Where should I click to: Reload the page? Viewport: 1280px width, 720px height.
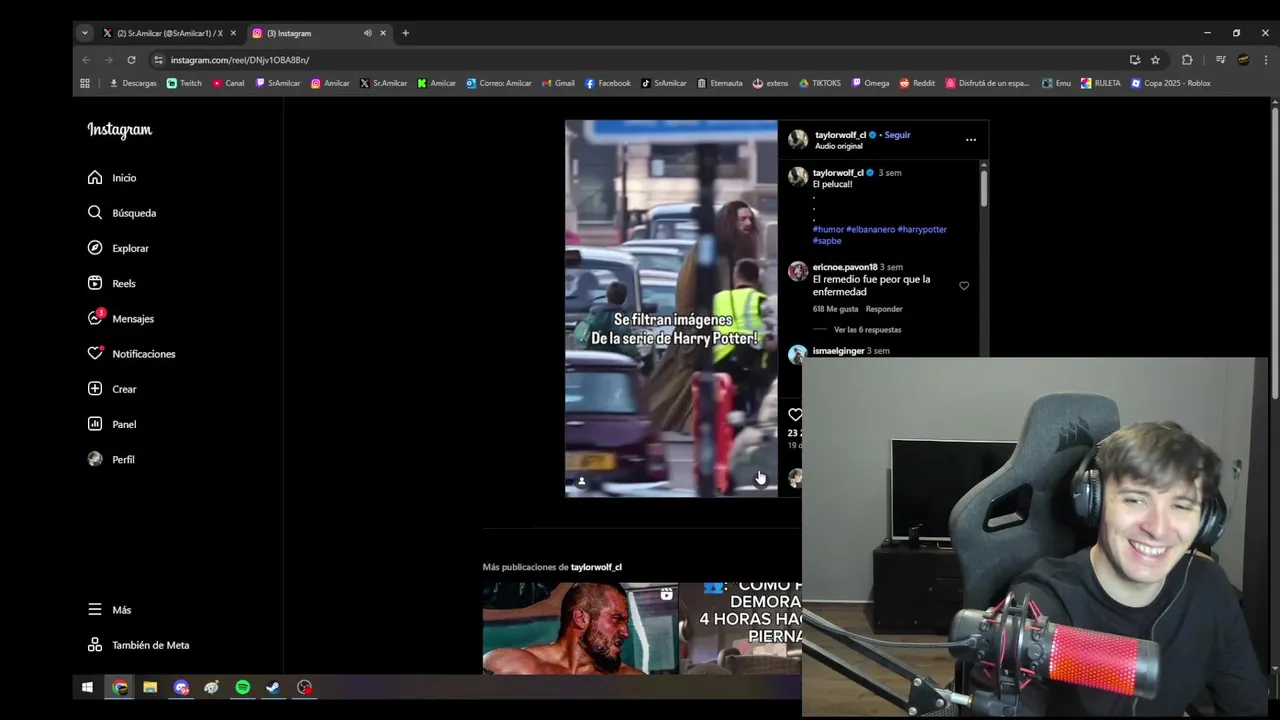coord(131,60)
